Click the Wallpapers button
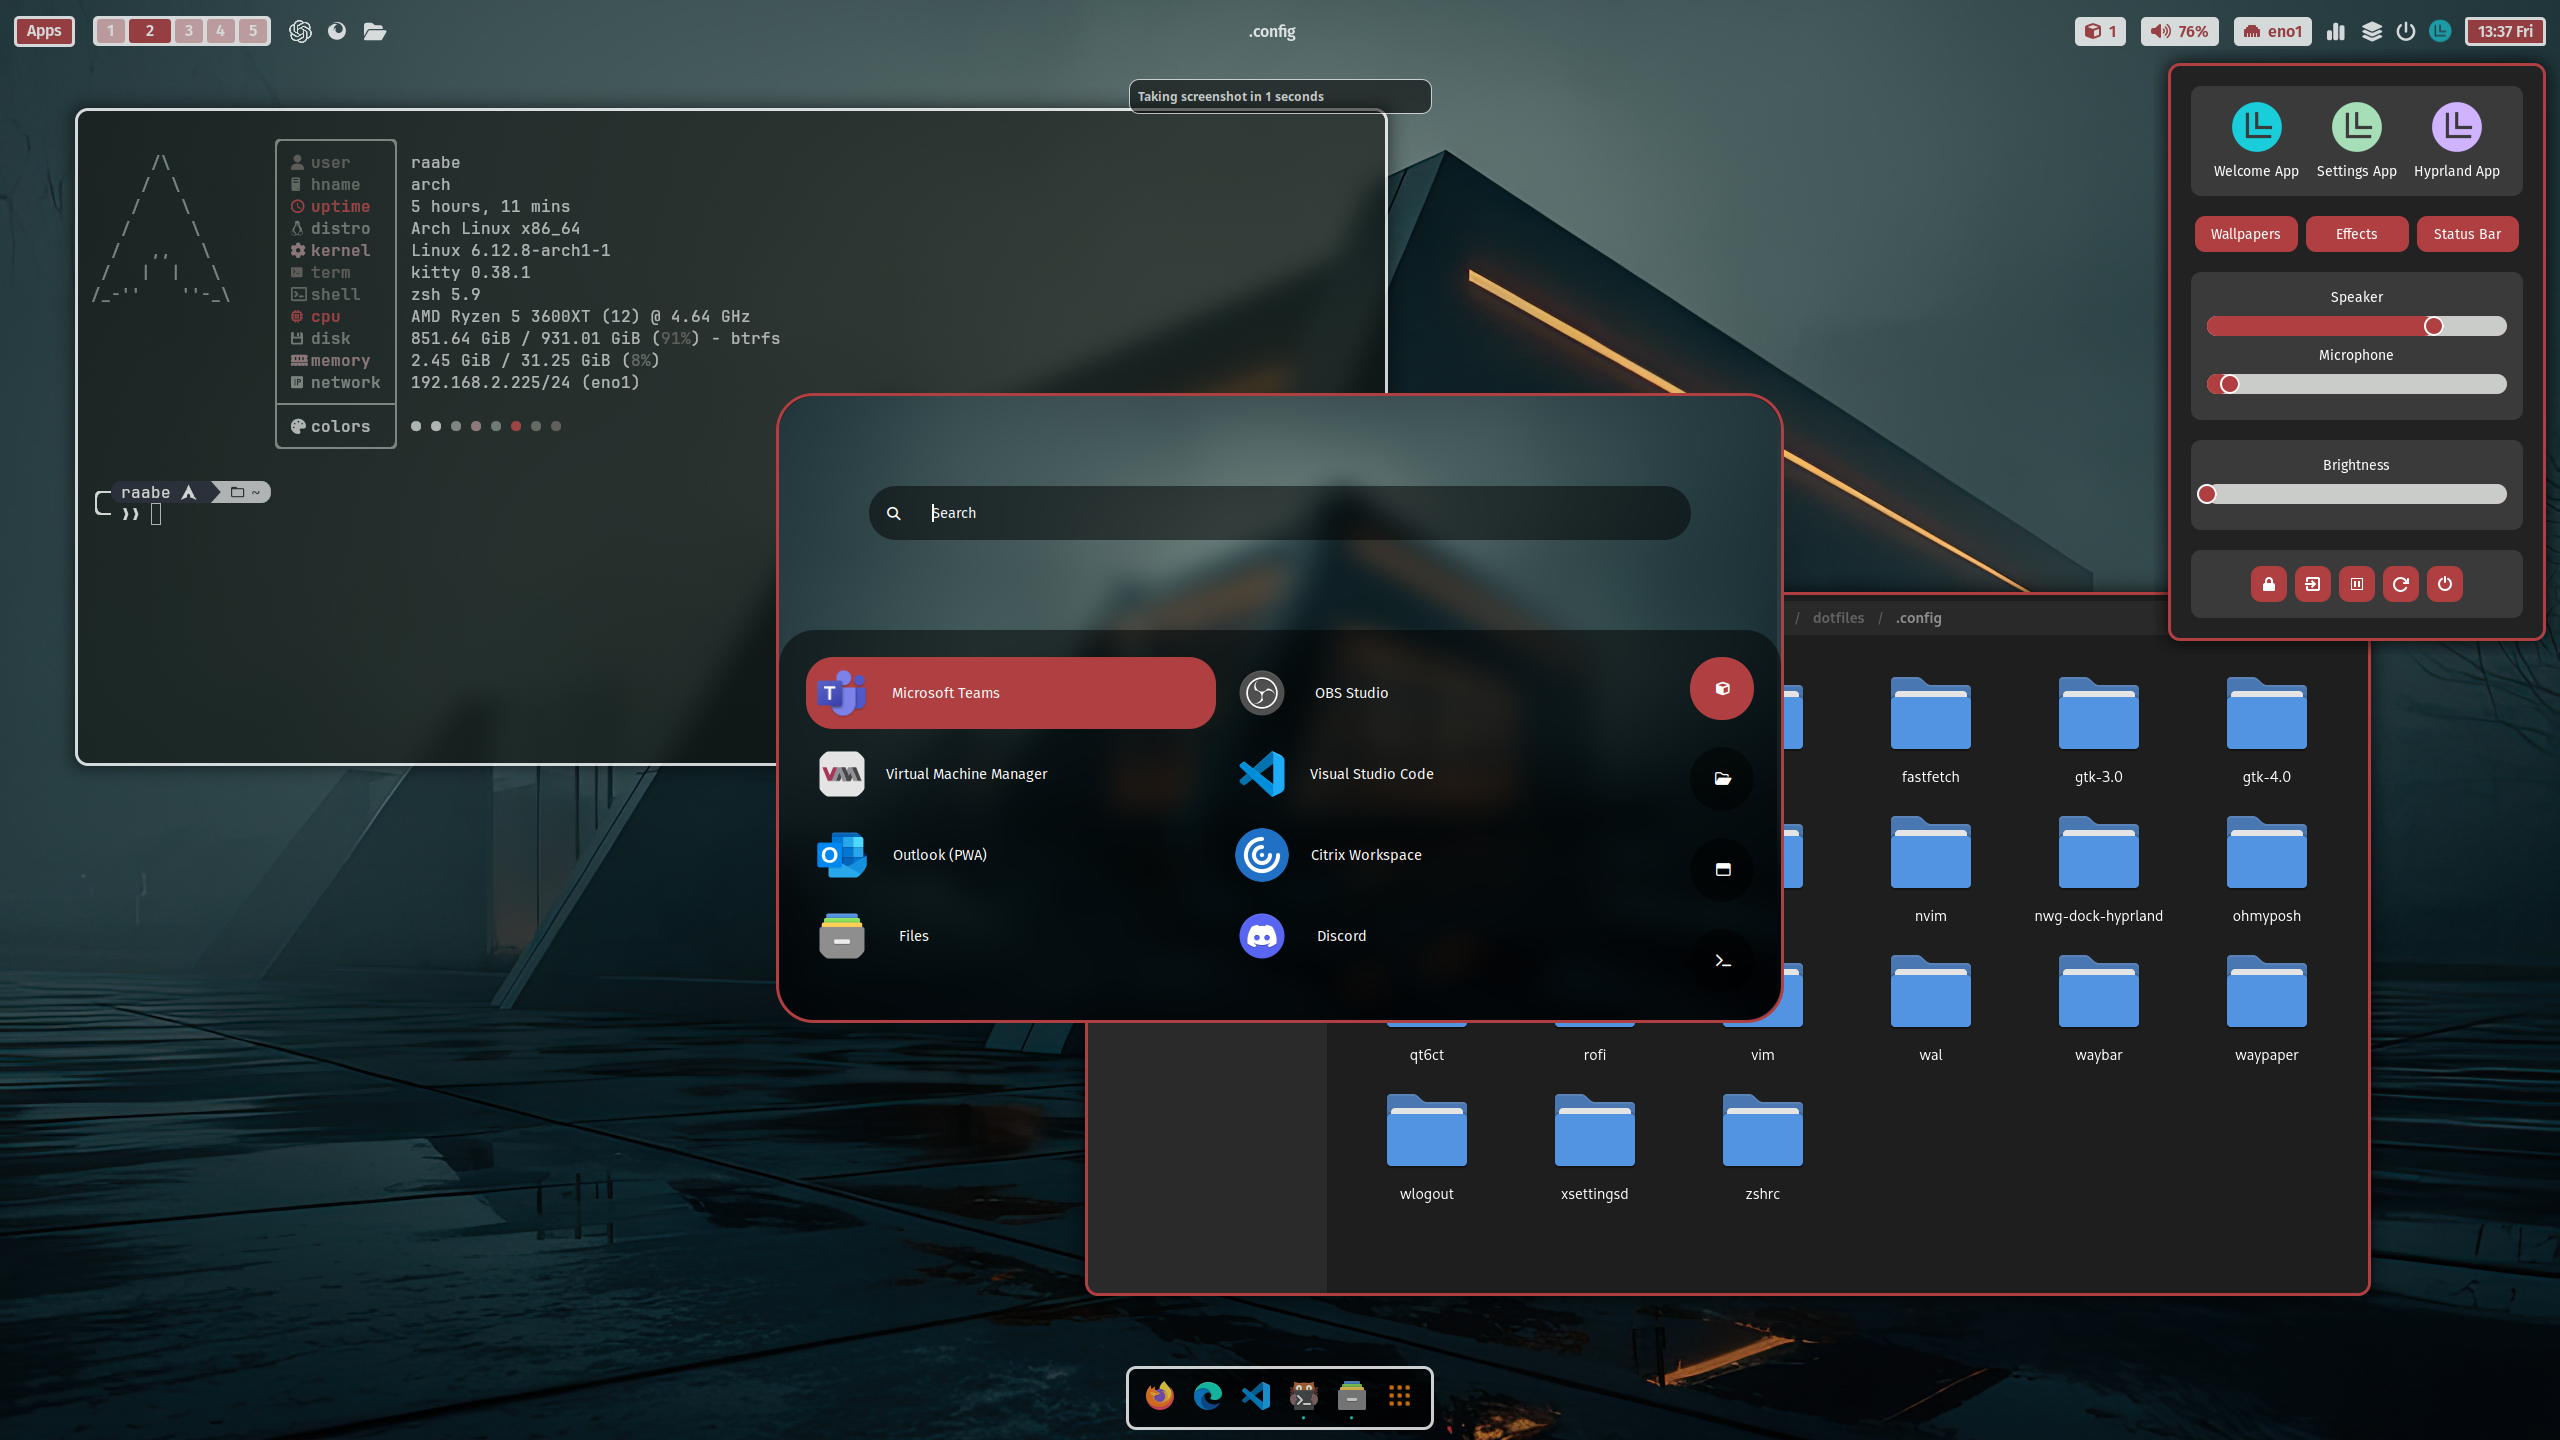 point(2245,234)
